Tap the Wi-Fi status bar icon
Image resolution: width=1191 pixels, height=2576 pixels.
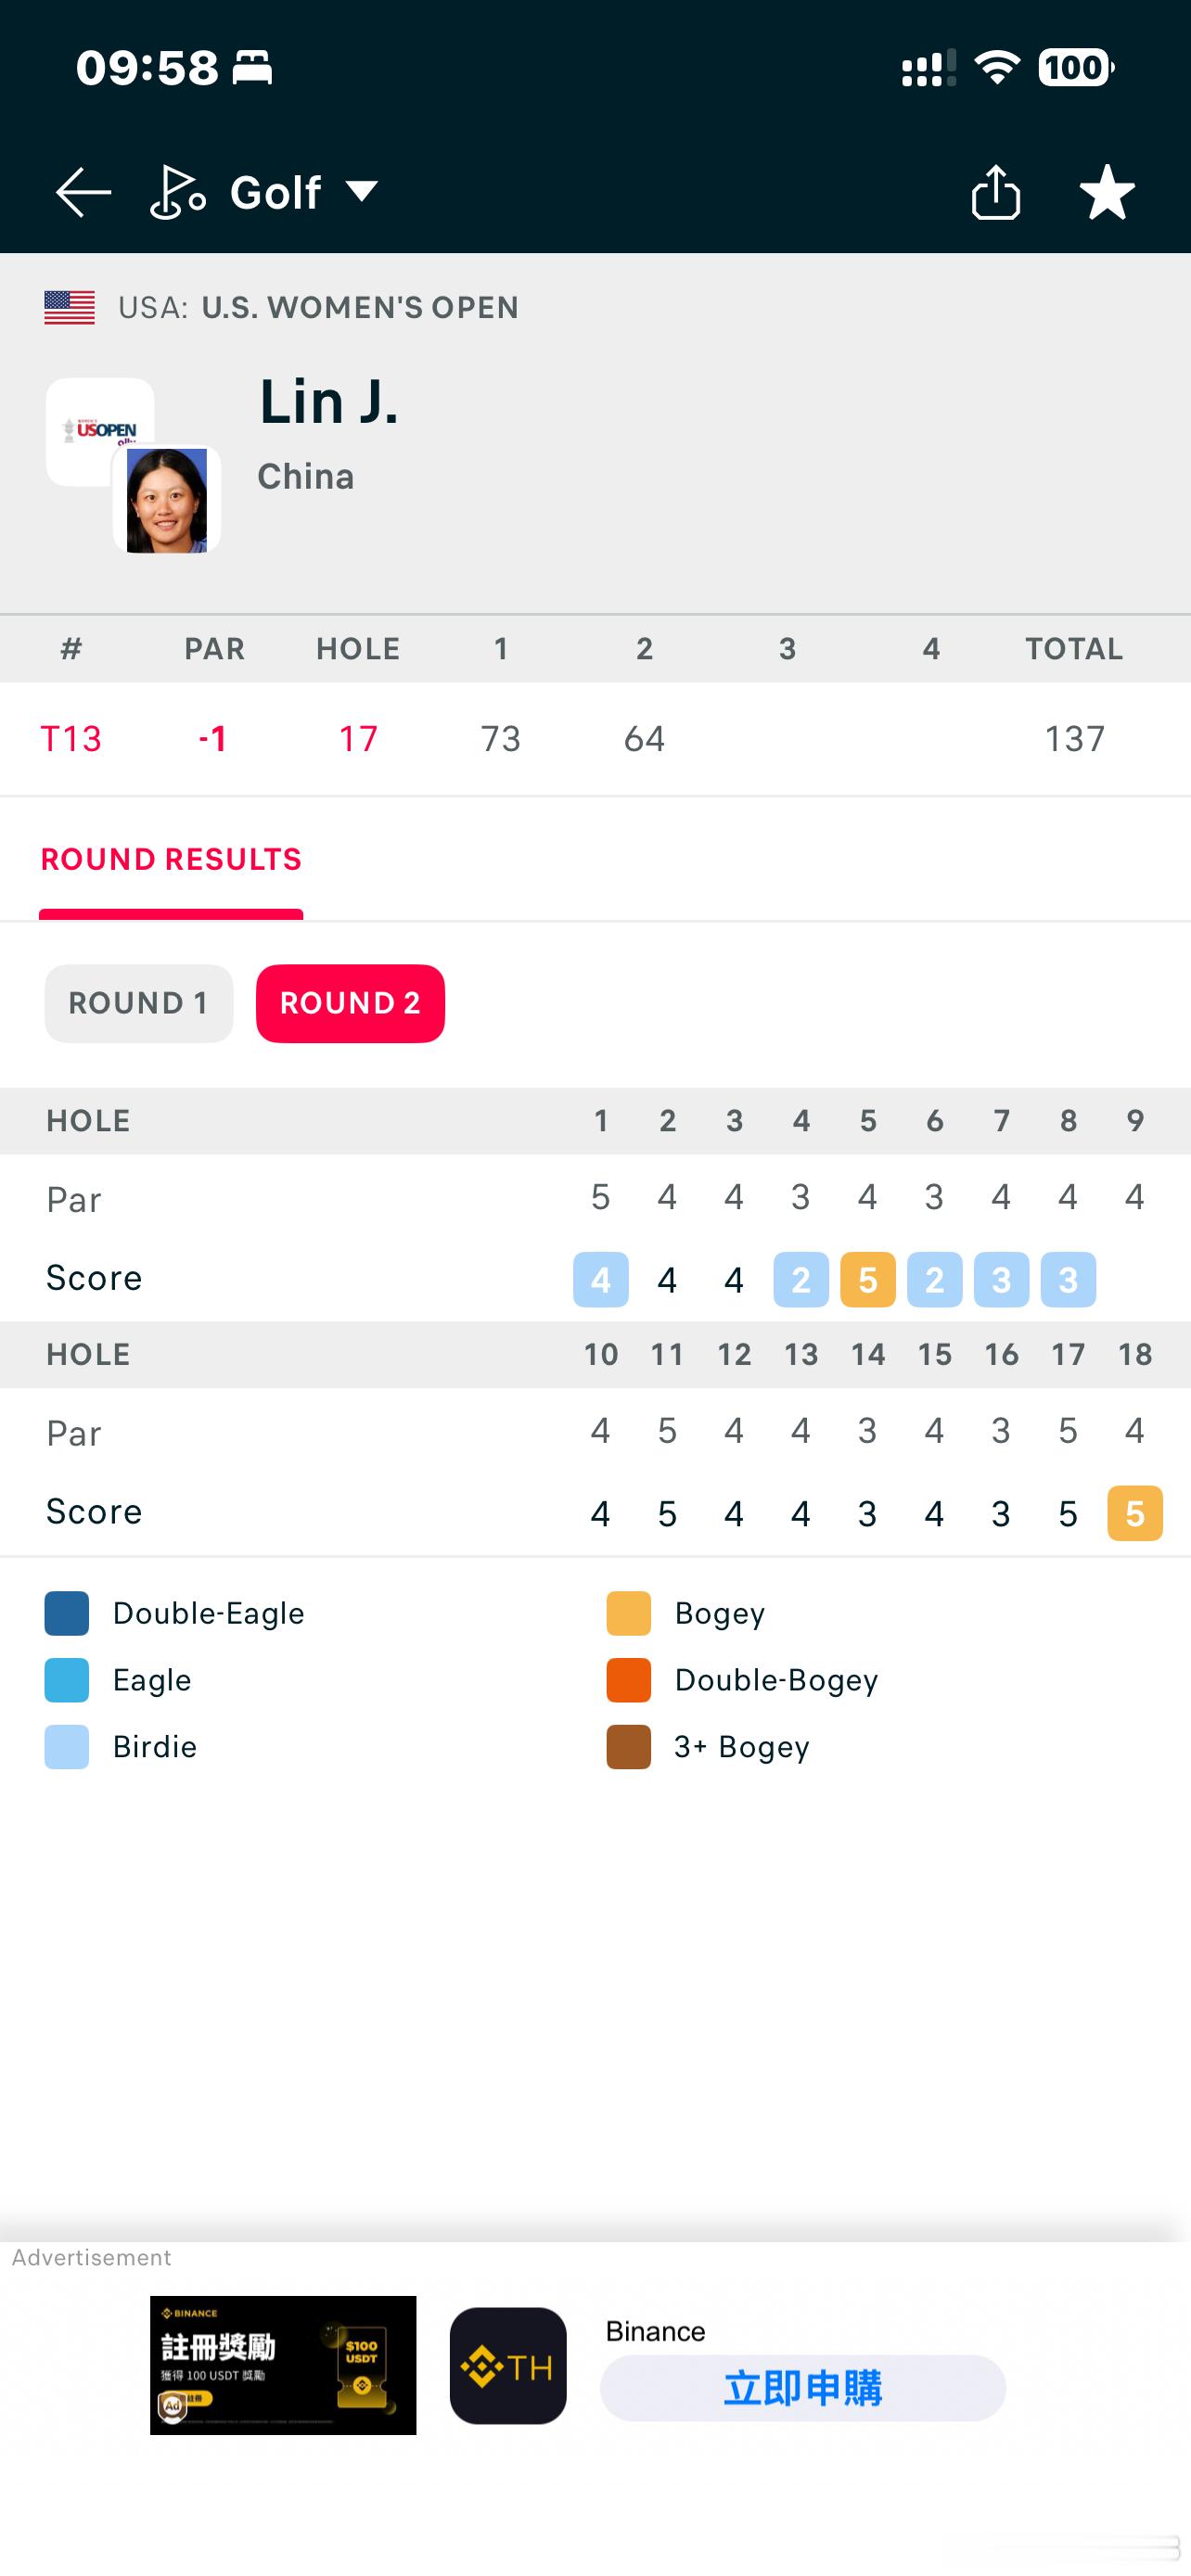pos(997,68)
